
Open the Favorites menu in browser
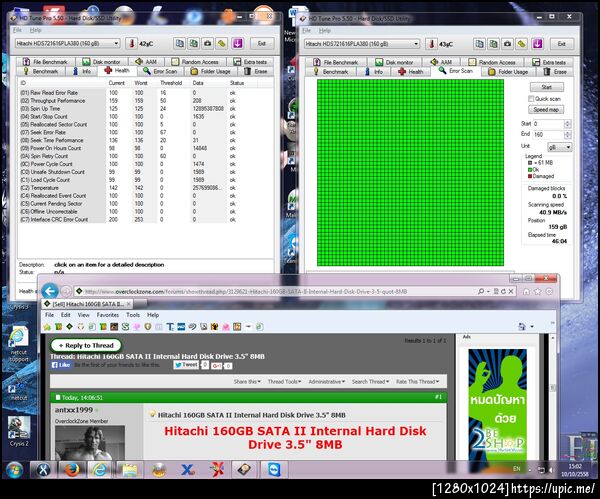pos(108,315)
